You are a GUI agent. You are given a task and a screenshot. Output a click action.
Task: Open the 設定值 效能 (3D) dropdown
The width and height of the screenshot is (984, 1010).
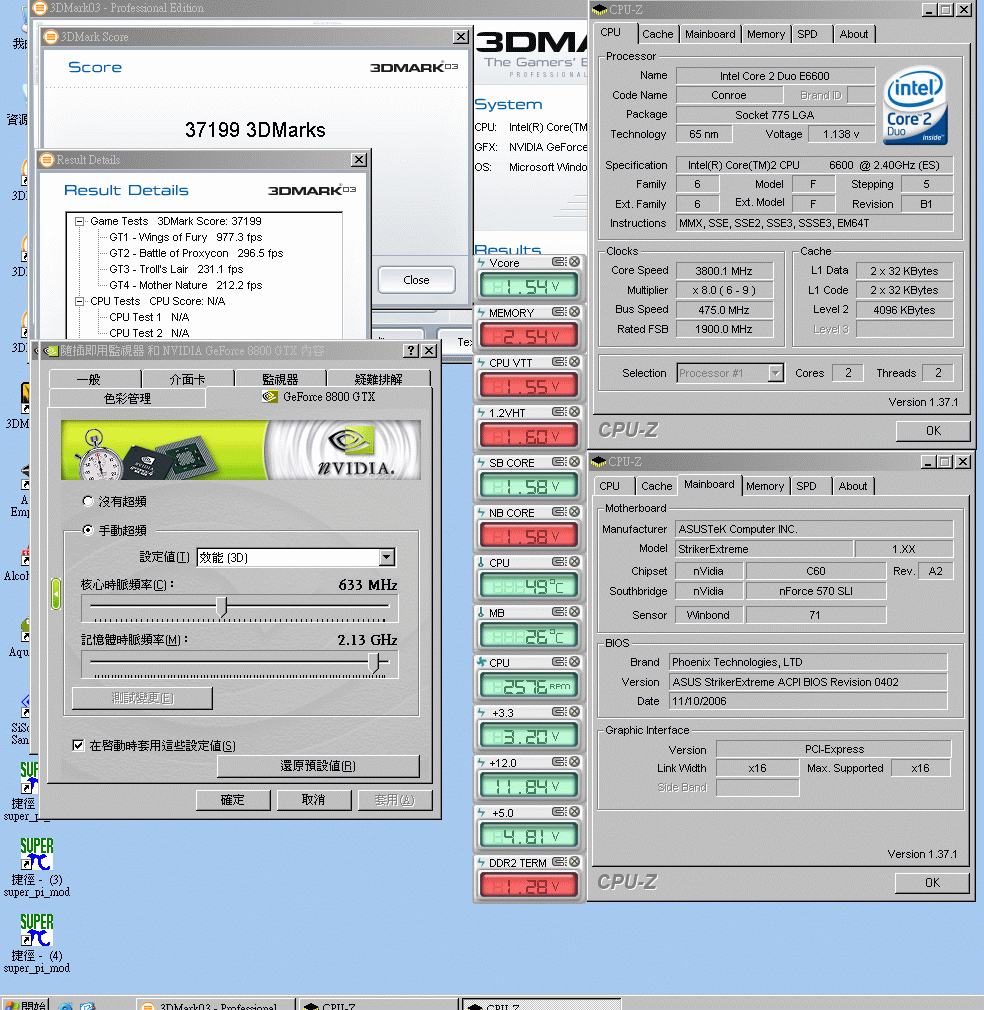pos(386,557)
